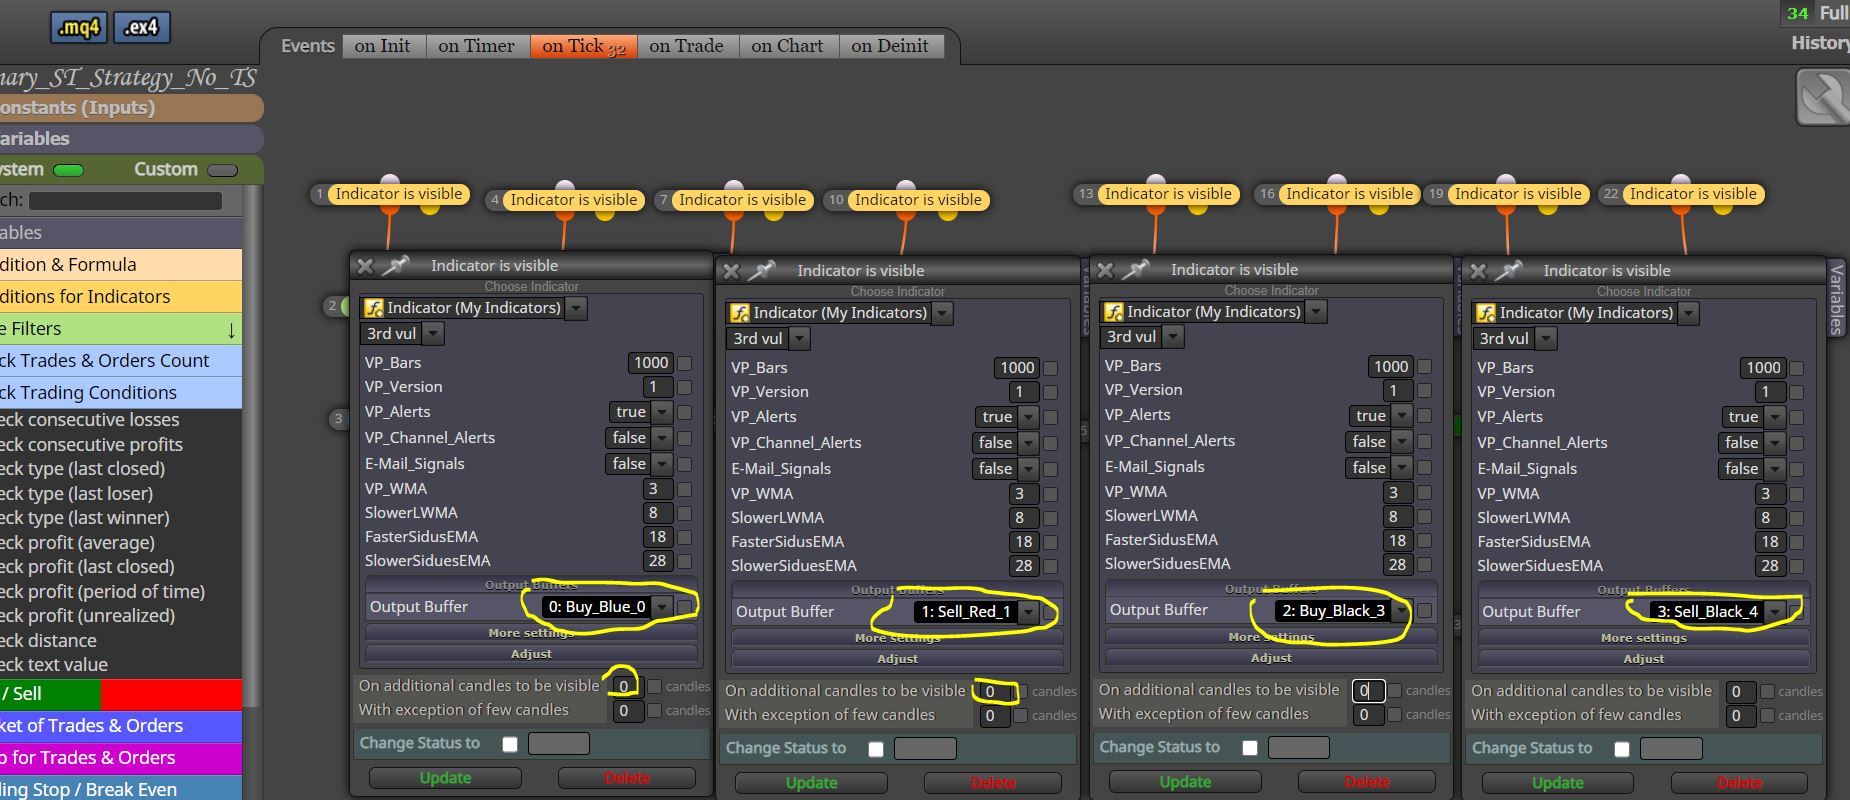The image size is (1850, 800).
Task: Close the Sell_Red_1 indicator panel with X
Action: coord(731,271)
